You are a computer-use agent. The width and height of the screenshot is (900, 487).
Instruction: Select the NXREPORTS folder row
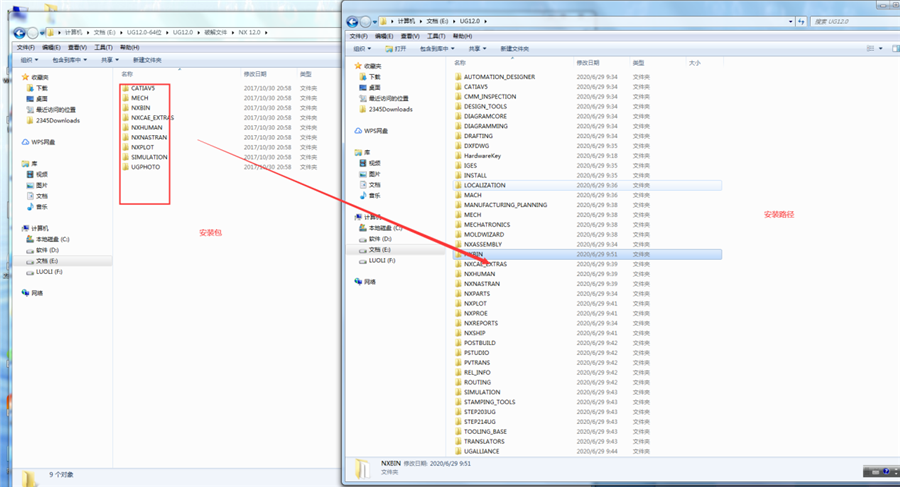[x=587, y=323]
